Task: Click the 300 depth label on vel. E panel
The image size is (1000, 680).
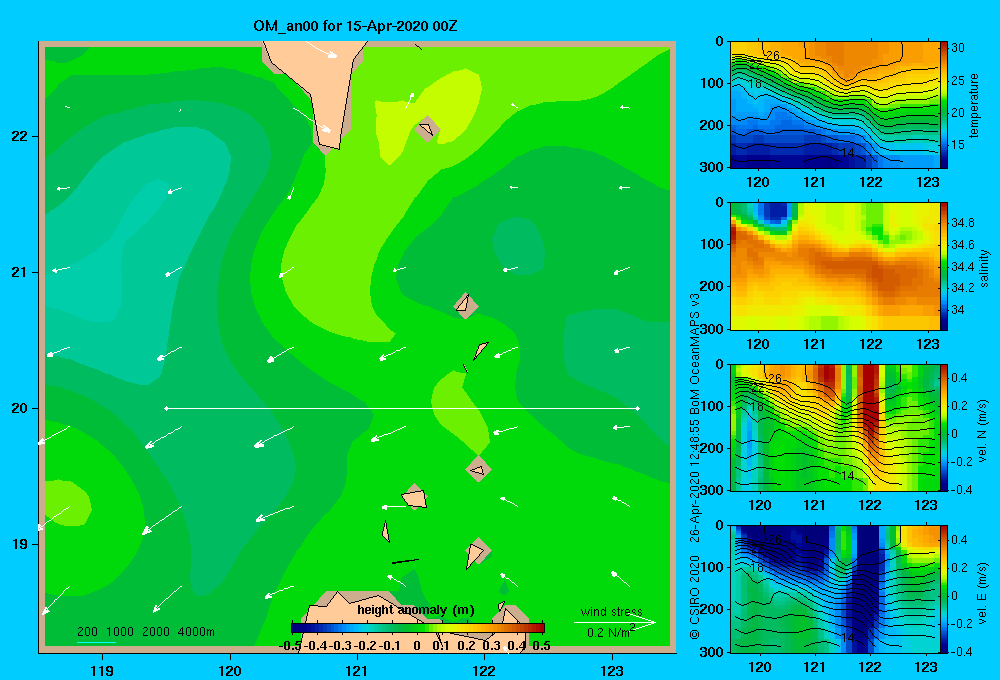Action: [x=712, y=652]
